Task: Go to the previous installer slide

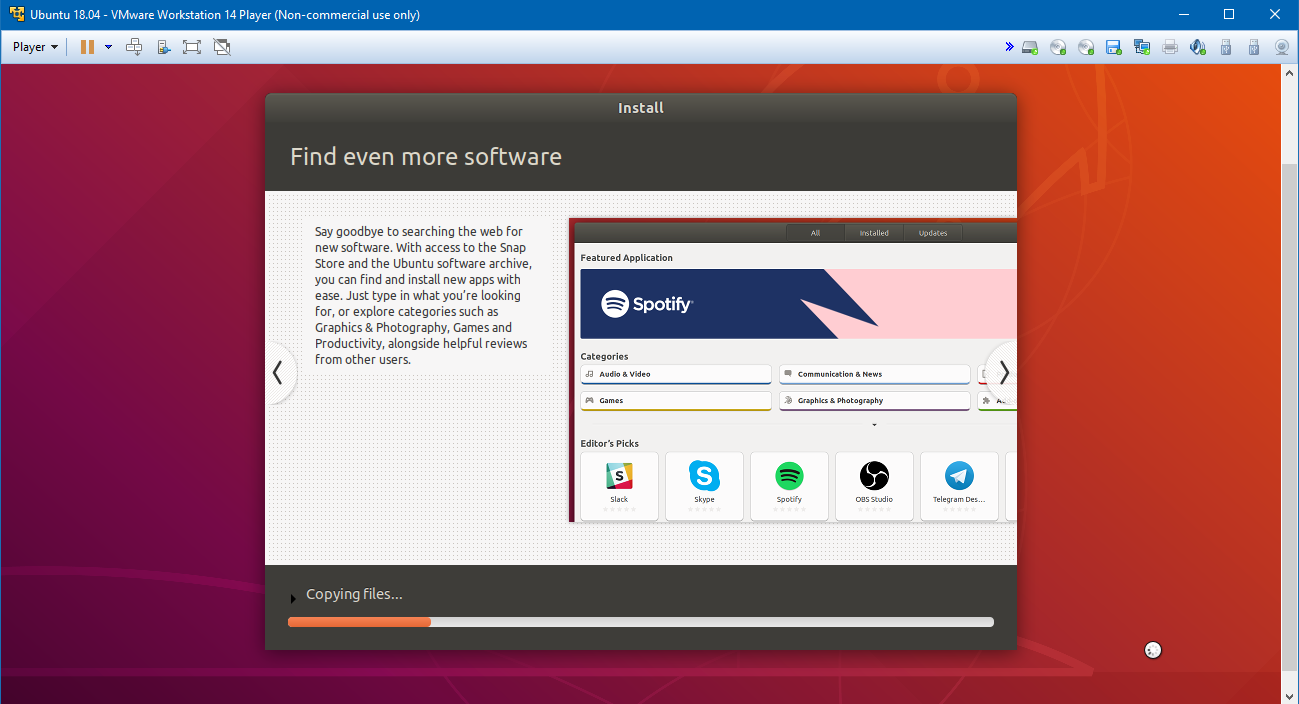Action: 278,373
